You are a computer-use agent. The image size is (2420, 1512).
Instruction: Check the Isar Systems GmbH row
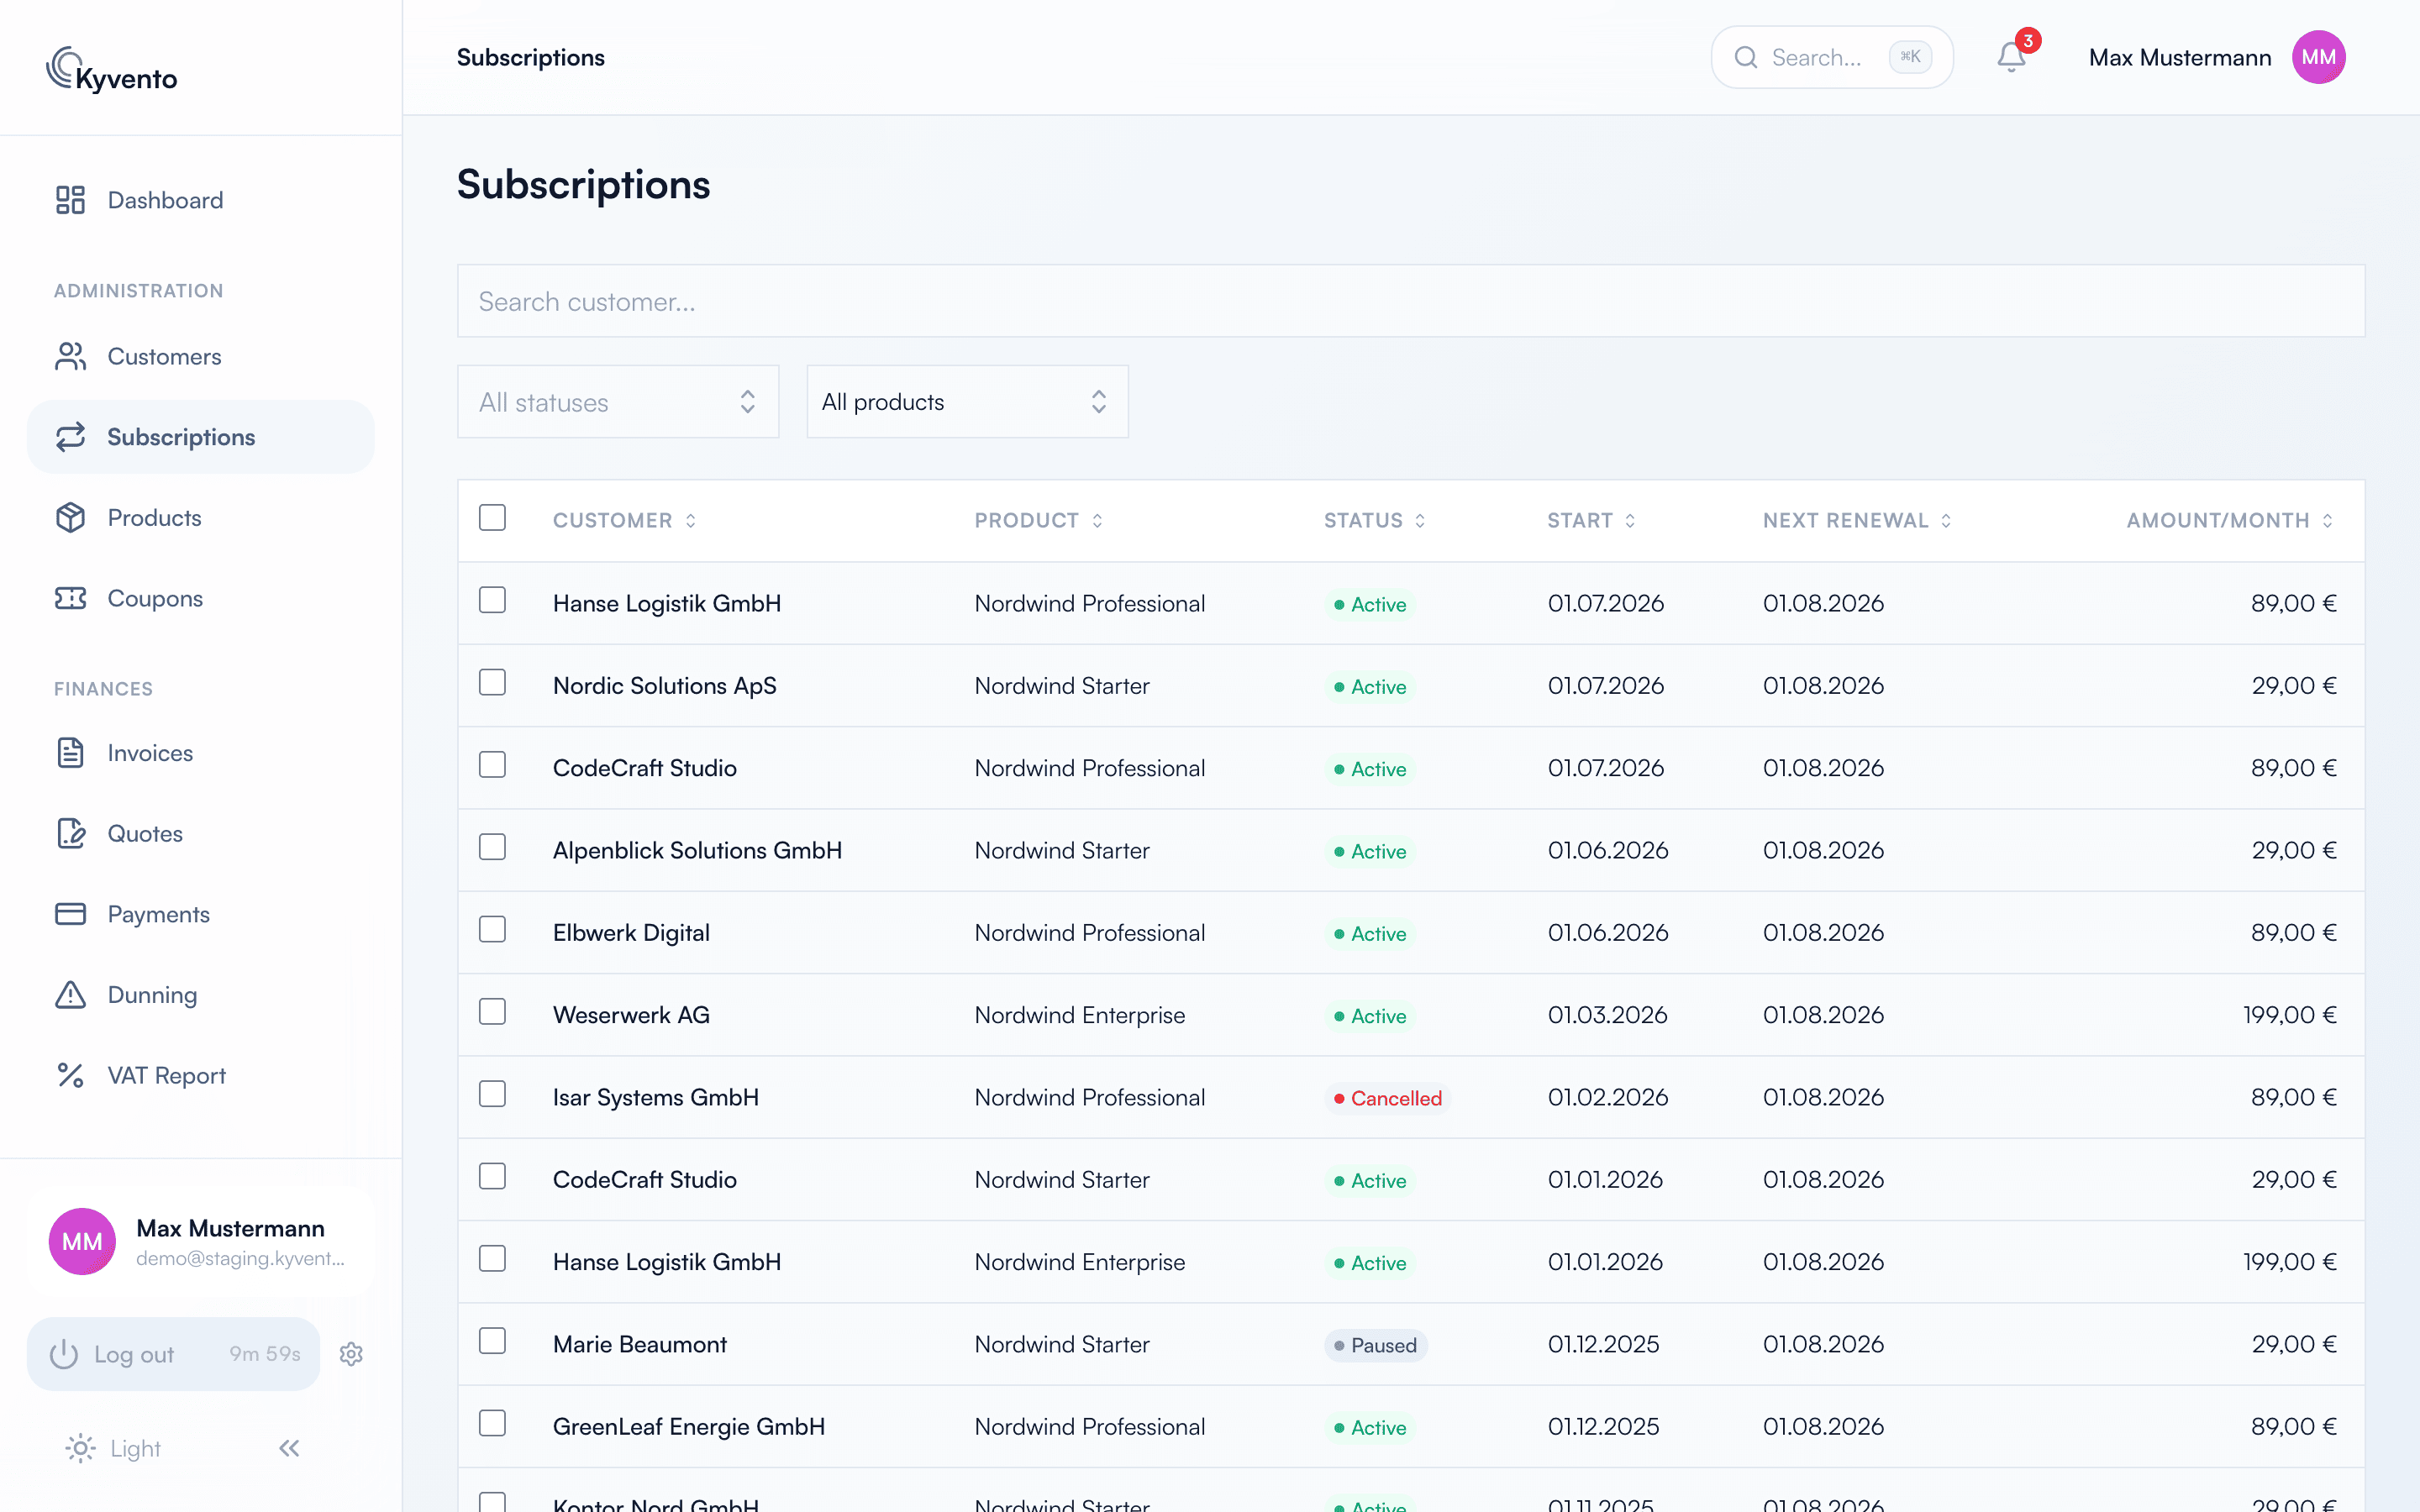click(x=492, y=1094)
